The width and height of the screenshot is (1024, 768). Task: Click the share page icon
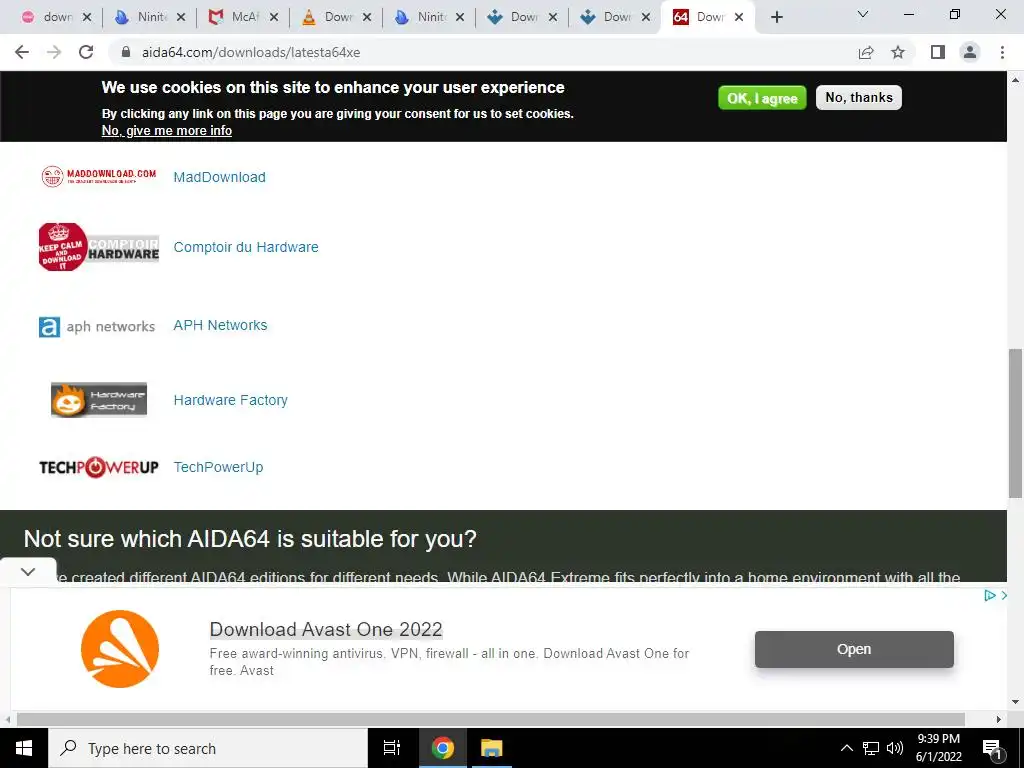[x=866, y=52]
